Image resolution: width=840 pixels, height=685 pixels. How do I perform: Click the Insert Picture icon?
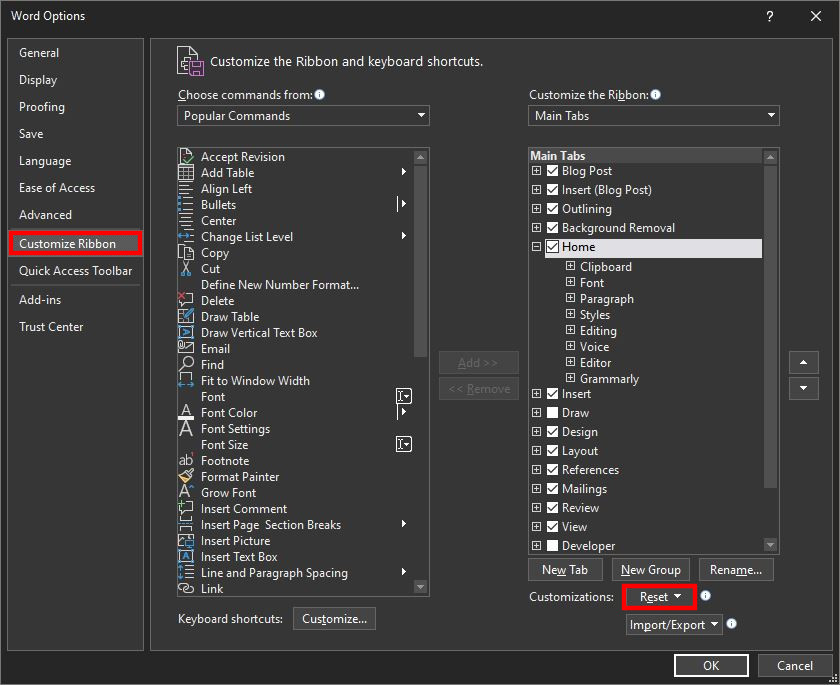tap(186, 540)
